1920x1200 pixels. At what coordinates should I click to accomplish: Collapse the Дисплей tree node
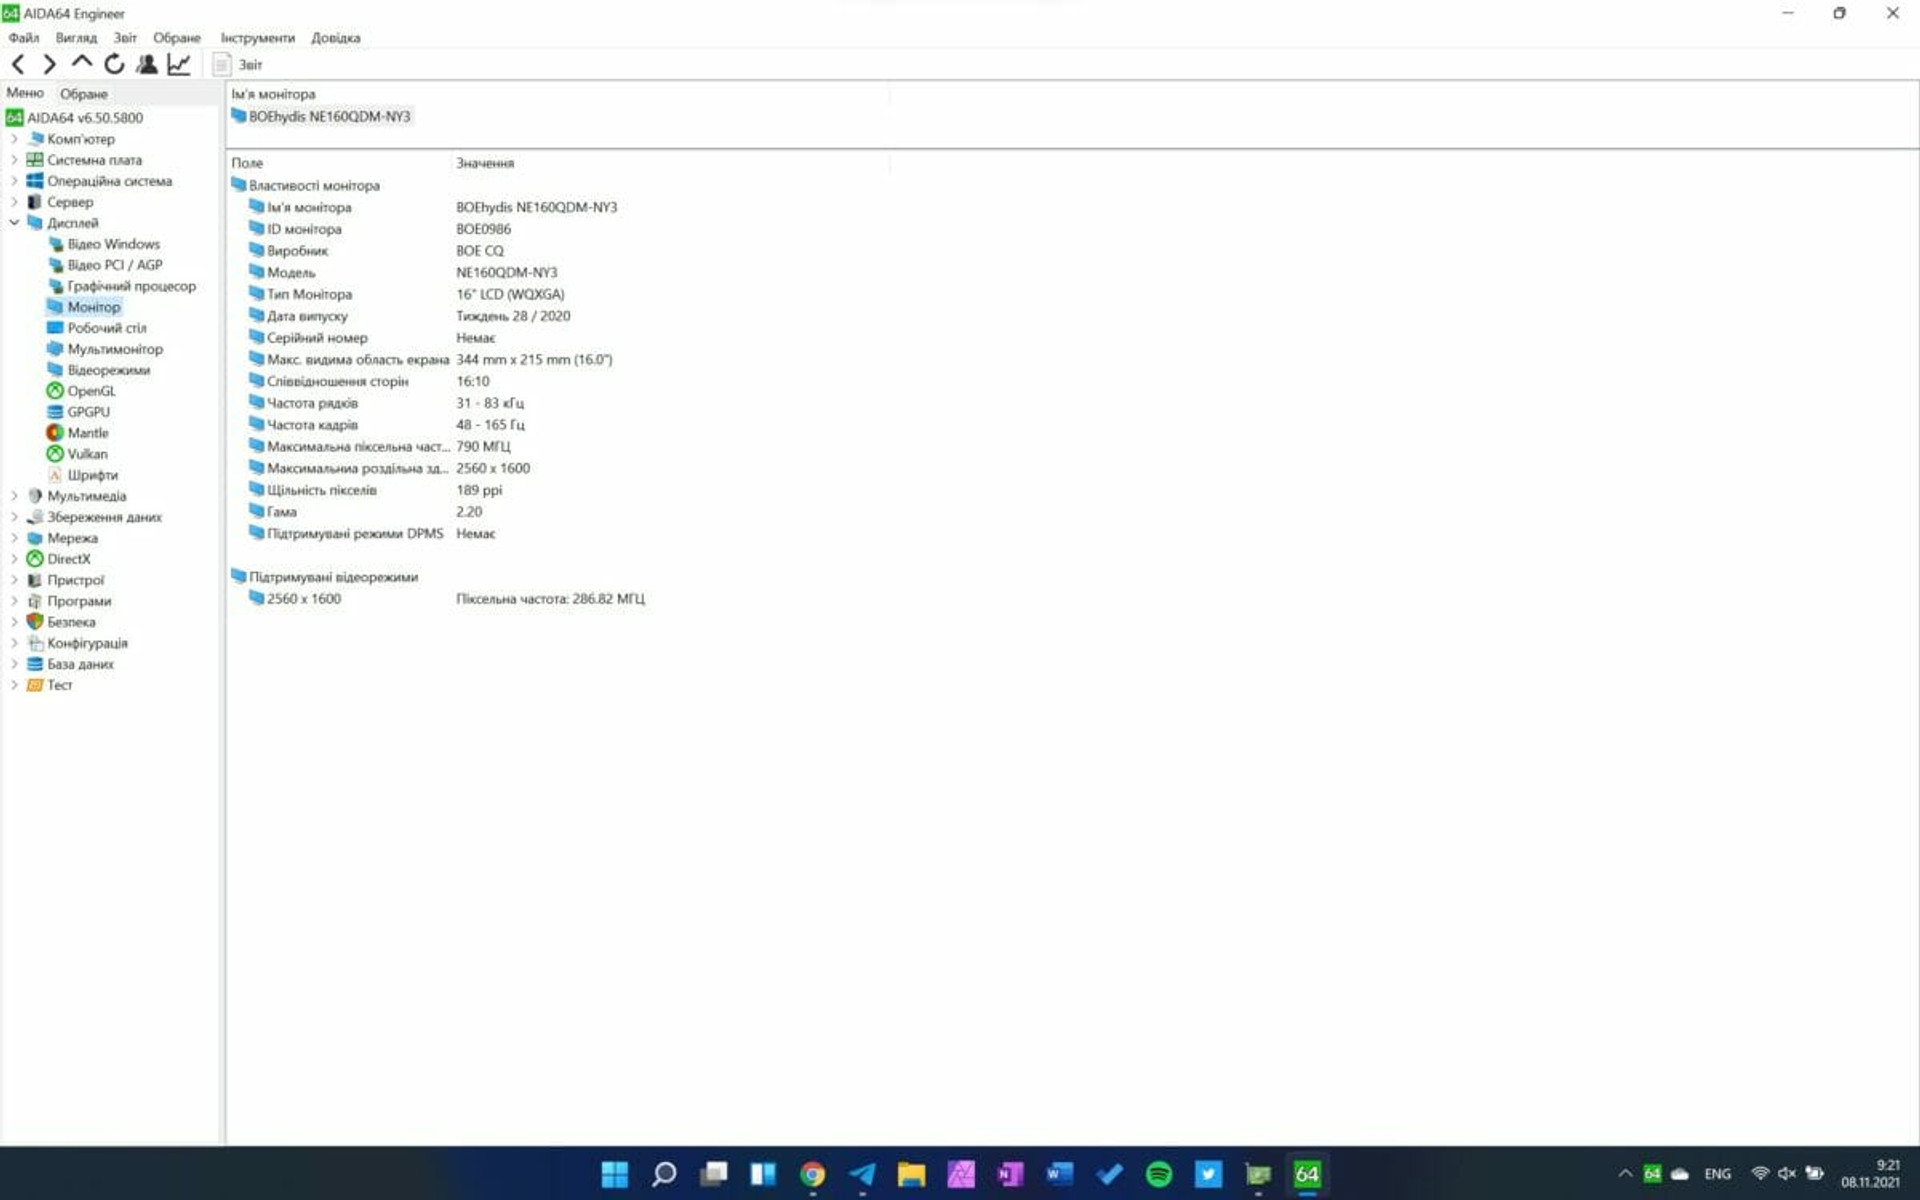(x=14, y=223)
